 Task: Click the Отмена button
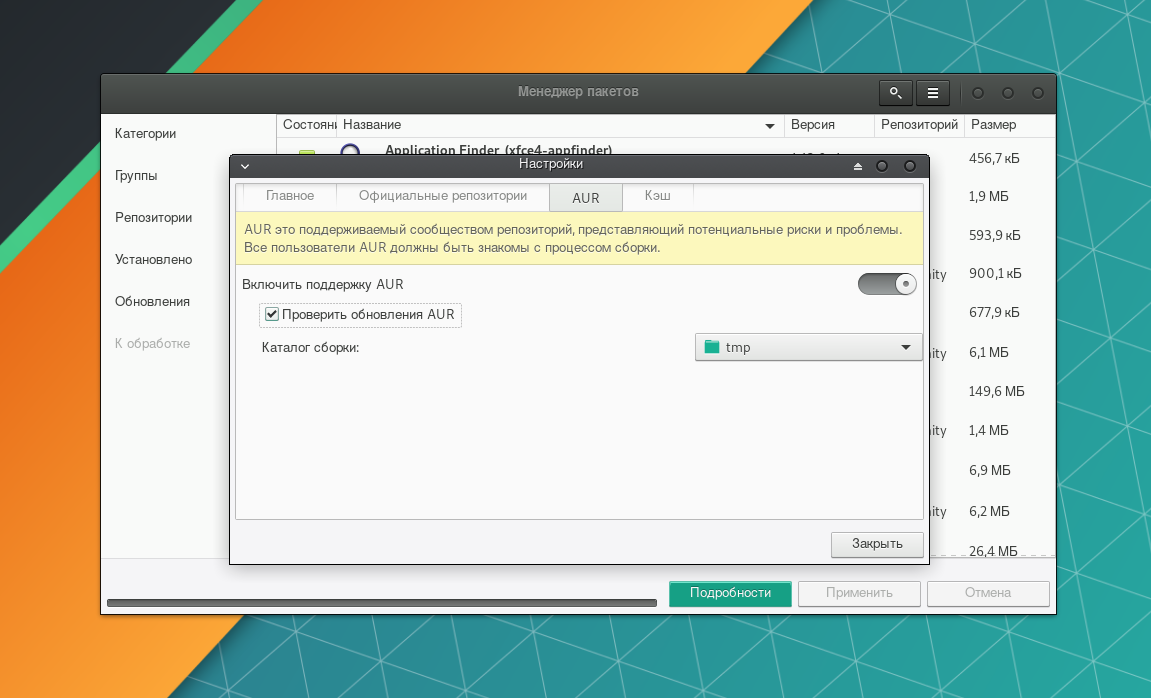(988, 593)
